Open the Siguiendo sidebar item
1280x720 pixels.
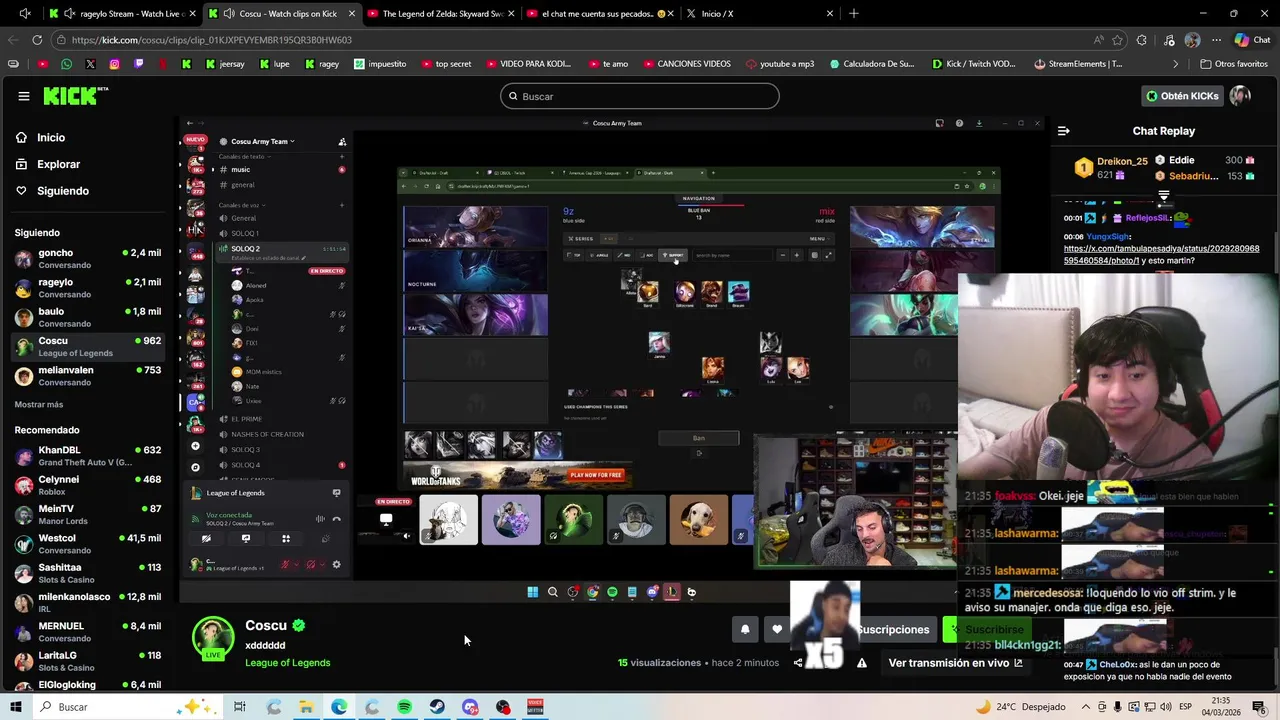[x=63, y=191]
